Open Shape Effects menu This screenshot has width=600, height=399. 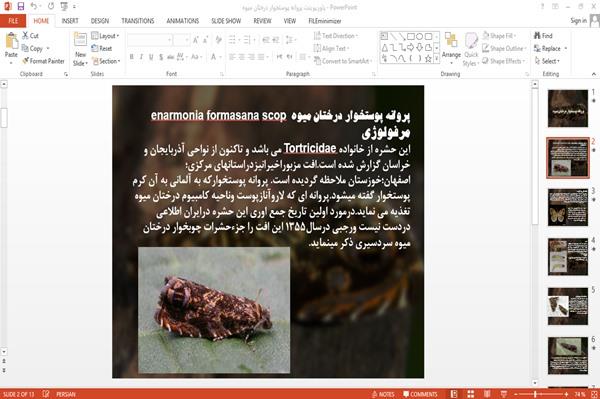coord(504,61)
